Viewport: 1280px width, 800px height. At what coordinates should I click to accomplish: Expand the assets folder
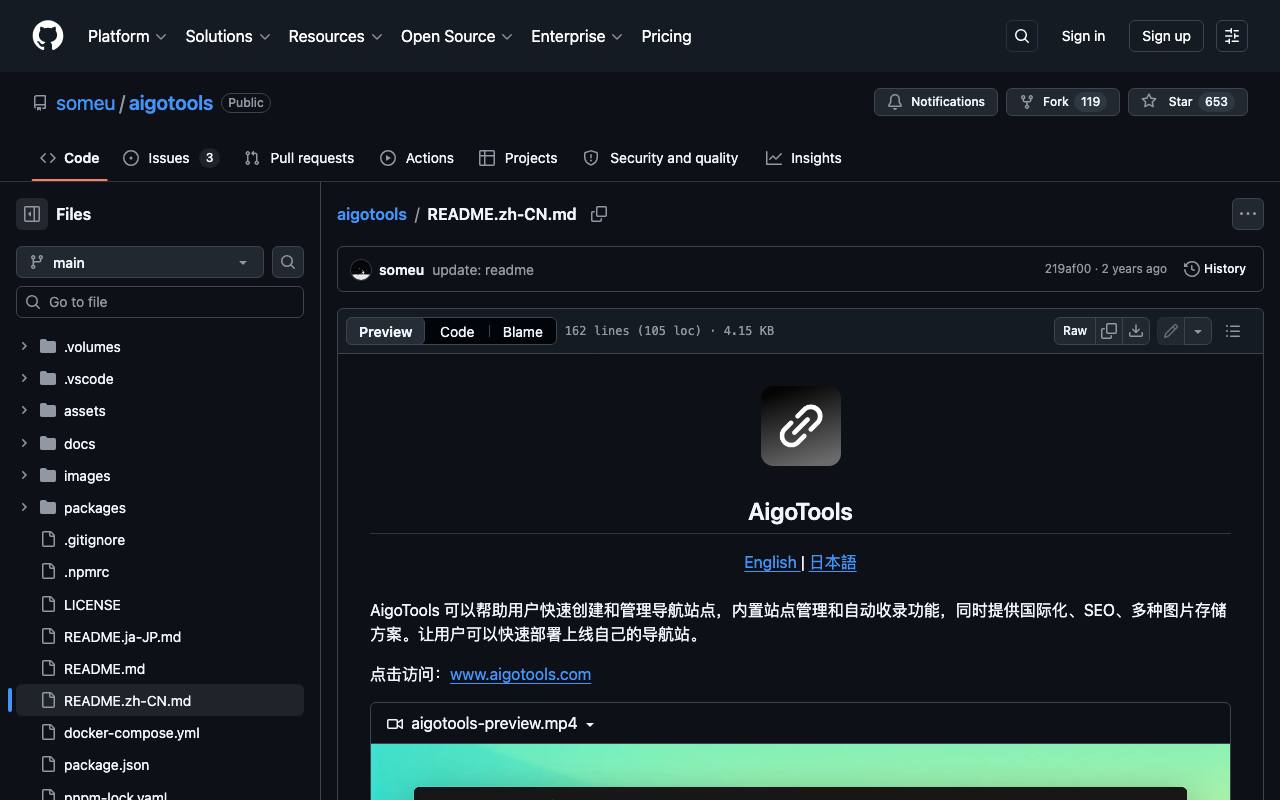[24, 411]
